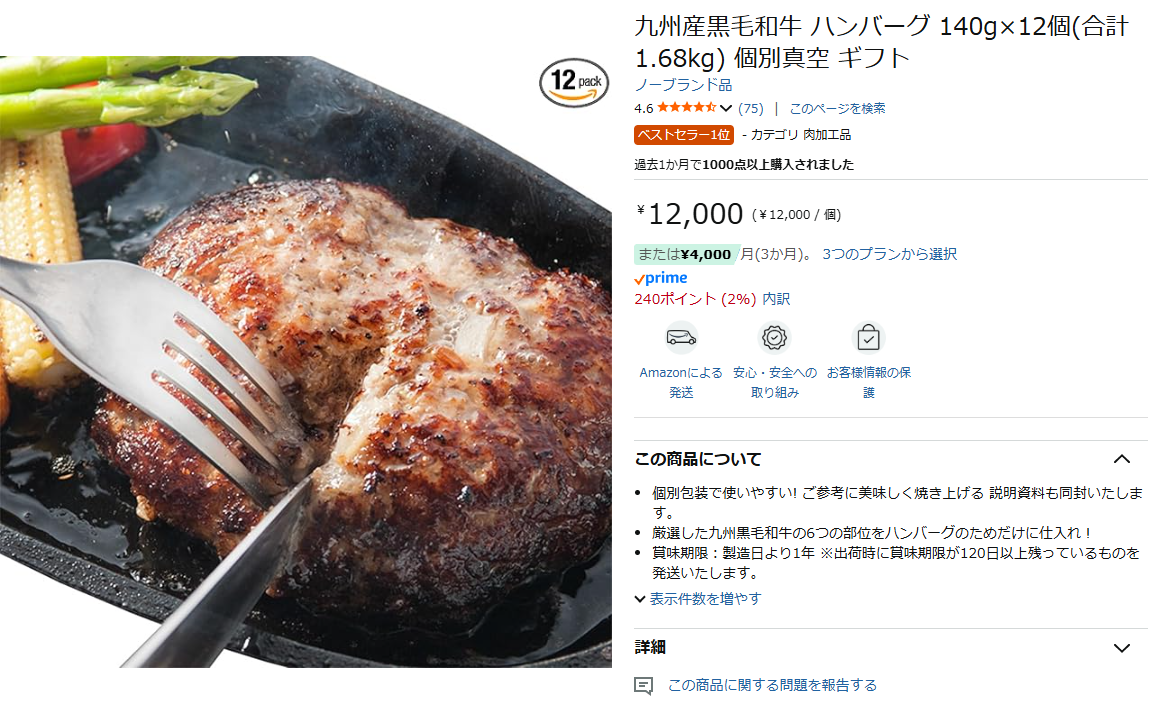1172x701 pixels.
Task: Open the 内訳 points breakdown link
Action: [x=776, y=299]
